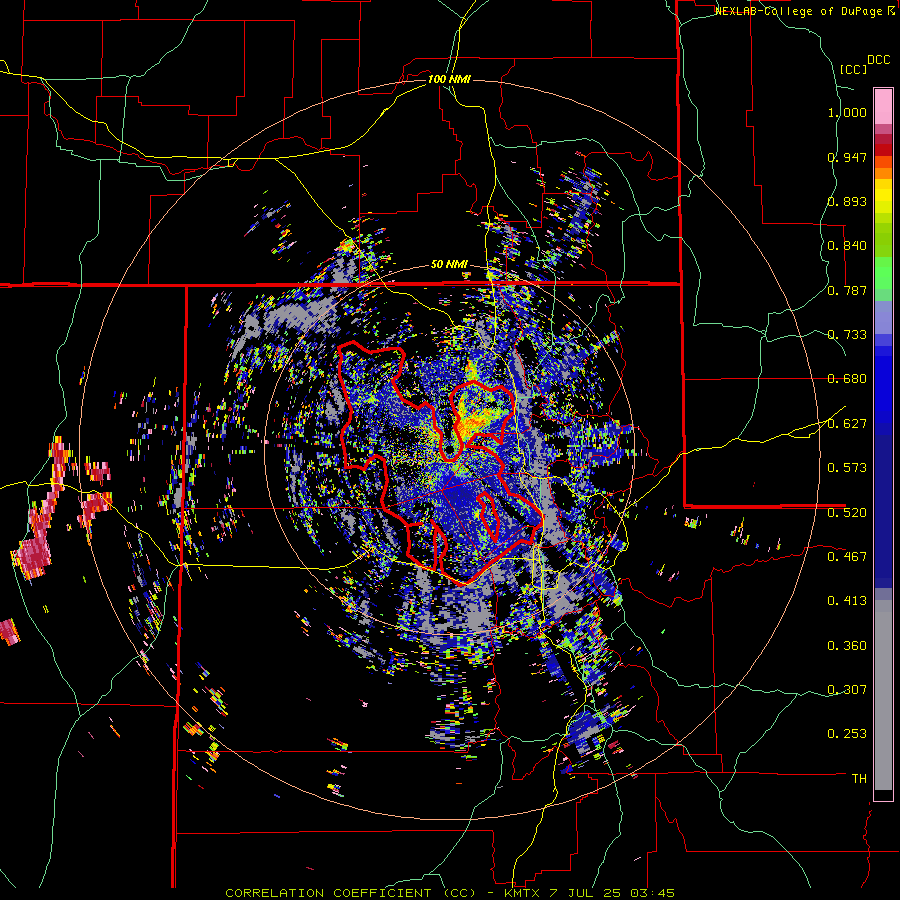Click the 0.307 legend value
This screenshot has height=900, width=900.
point(847,690)
